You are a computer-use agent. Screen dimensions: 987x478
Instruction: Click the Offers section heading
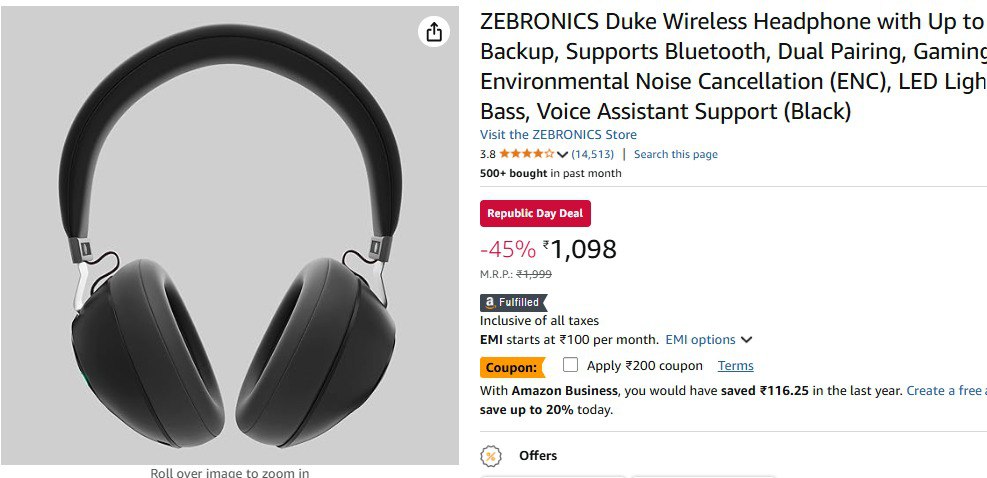(x=538, y=456)
